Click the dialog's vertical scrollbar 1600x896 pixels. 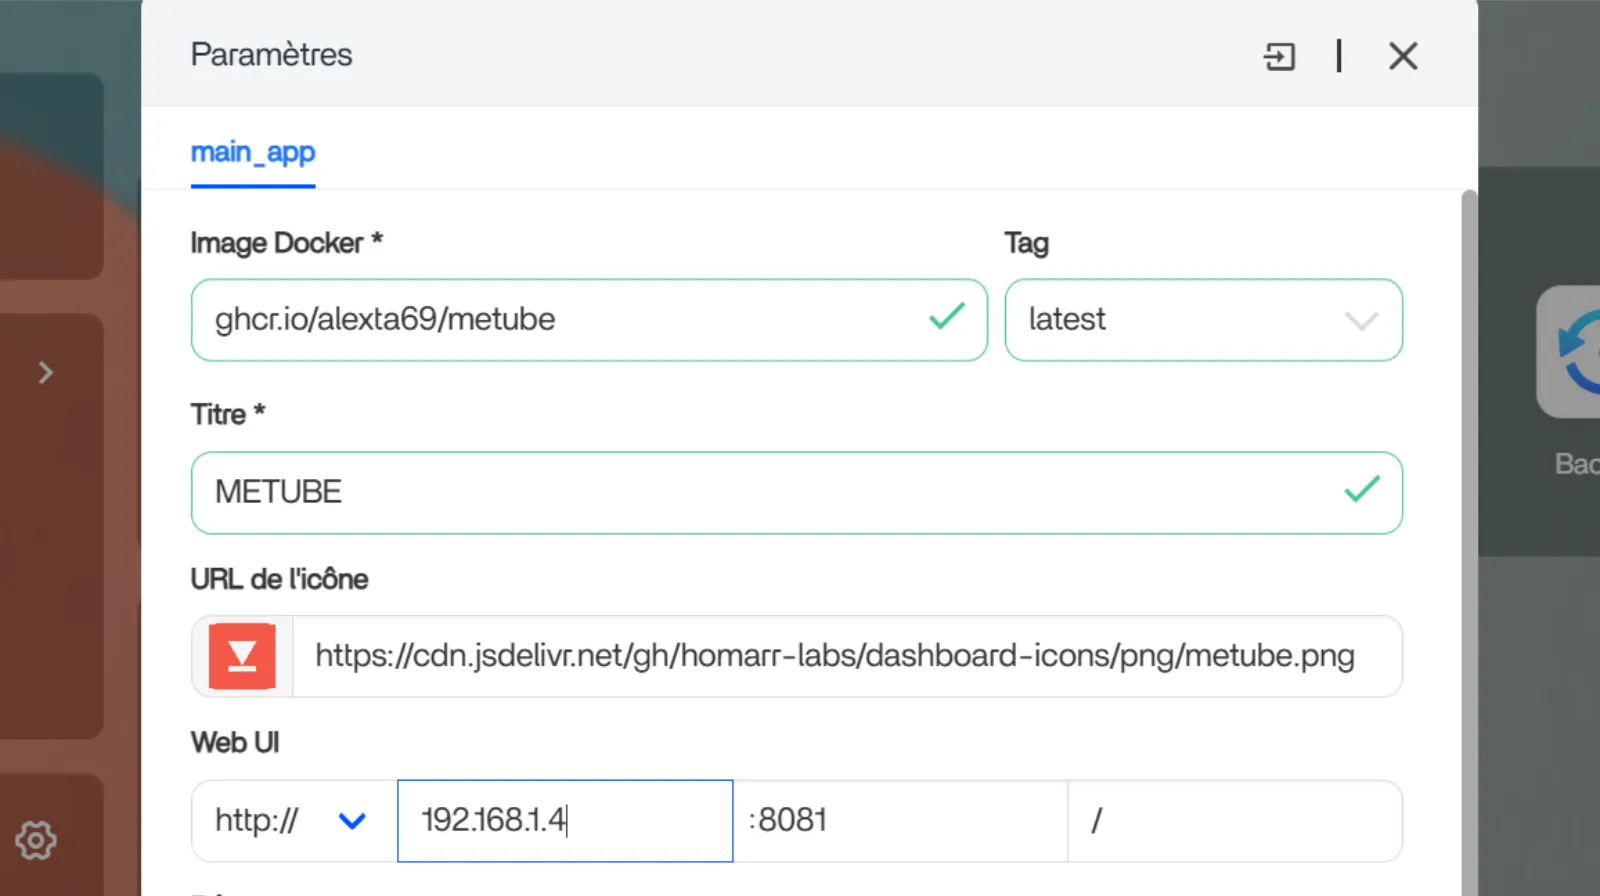(1469, 500)
